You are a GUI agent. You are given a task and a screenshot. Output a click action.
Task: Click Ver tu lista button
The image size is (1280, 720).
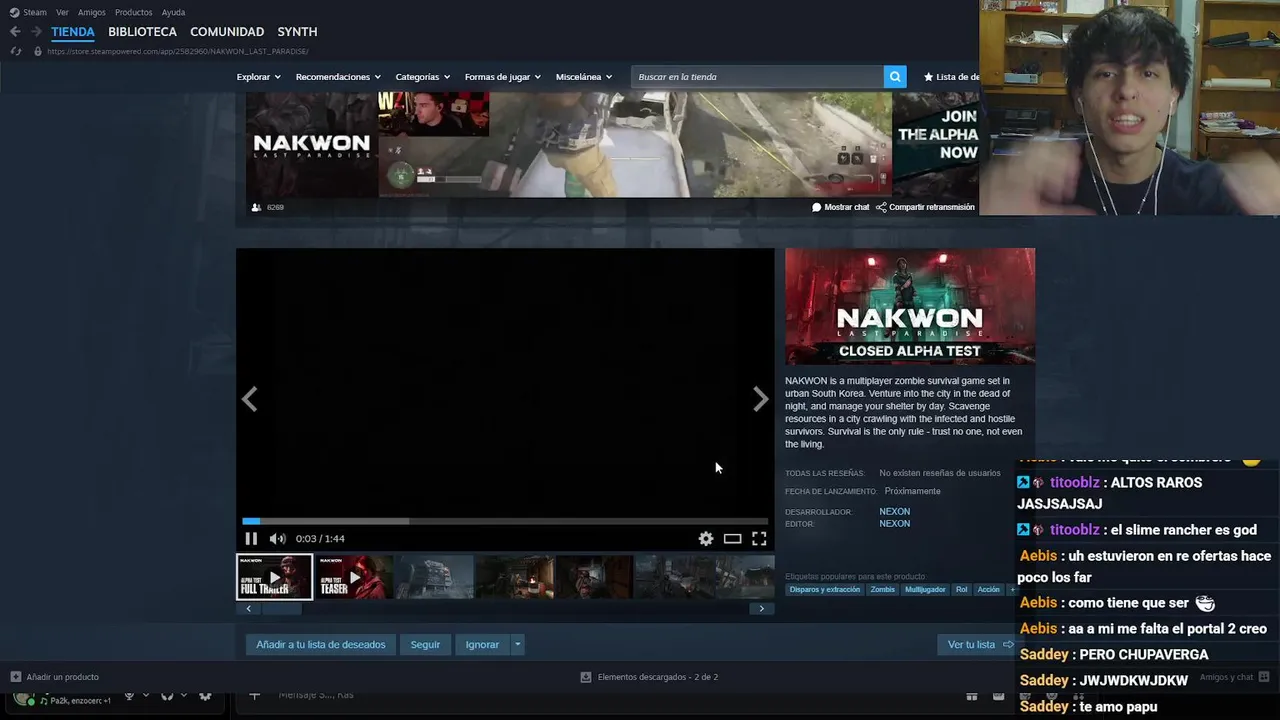tap(978, 645)
